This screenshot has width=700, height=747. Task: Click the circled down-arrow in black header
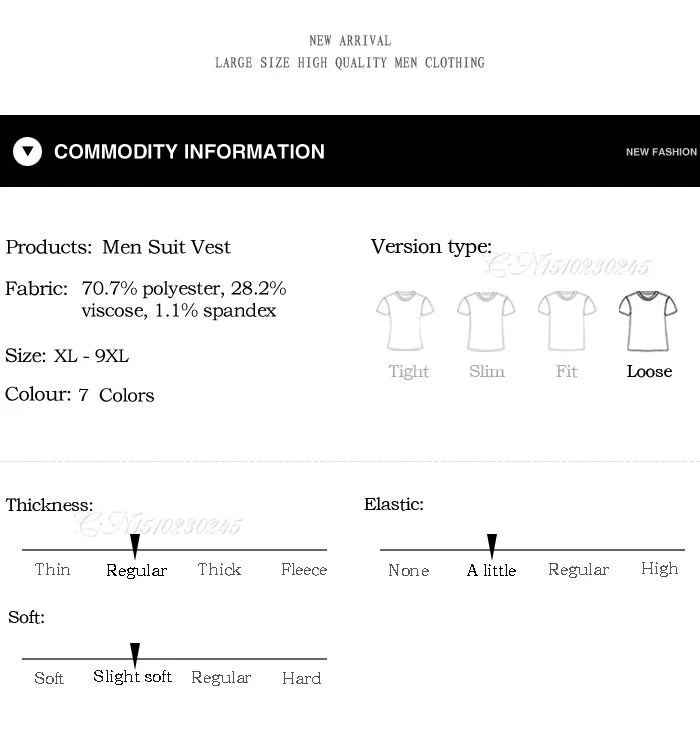click(x=28, y=151)
